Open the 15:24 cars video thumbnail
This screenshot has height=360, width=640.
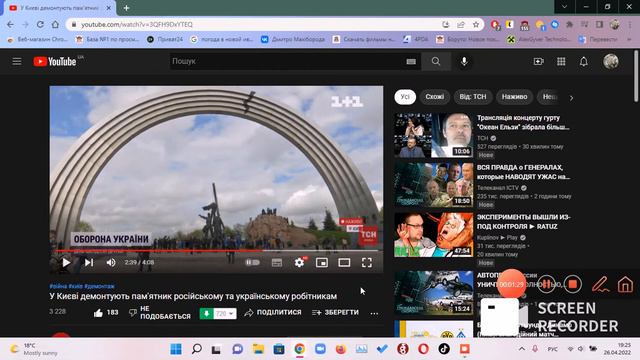(x=433, y=293)
